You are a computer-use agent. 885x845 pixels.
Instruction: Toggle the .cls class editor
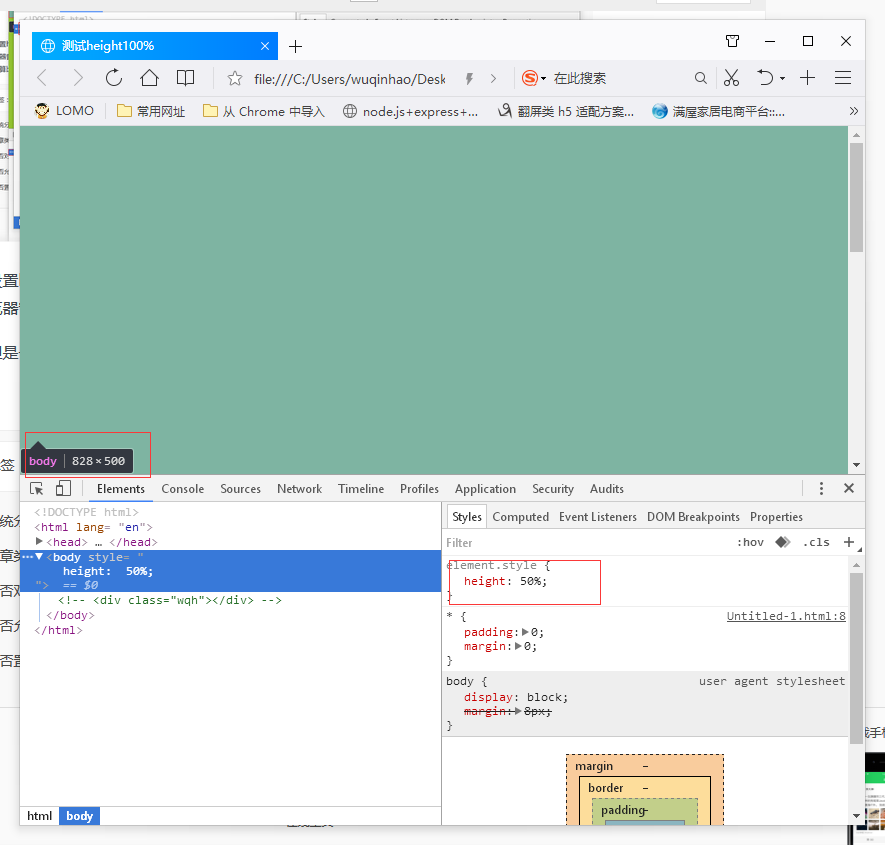816,543
